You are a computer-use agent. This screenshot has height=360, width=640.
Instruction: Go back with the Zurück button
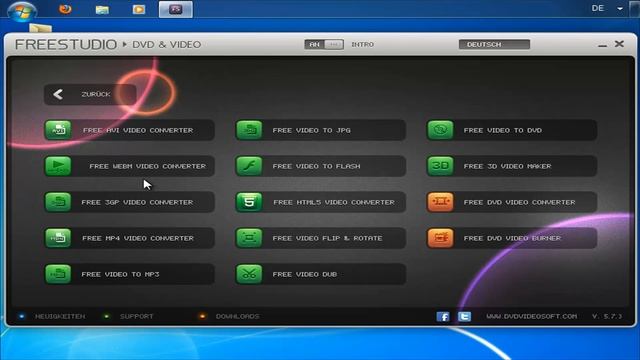click(90, 94)
